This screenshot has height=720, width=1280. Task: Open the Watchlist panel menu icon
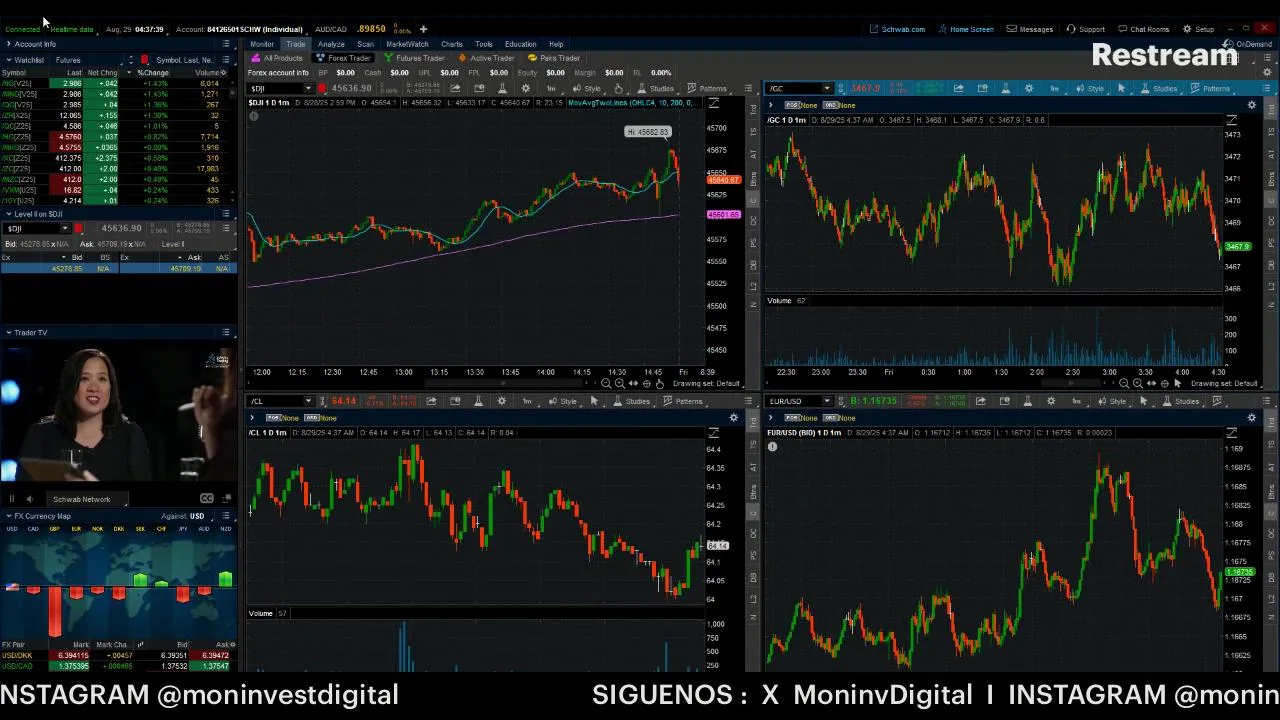pos(226,60)
